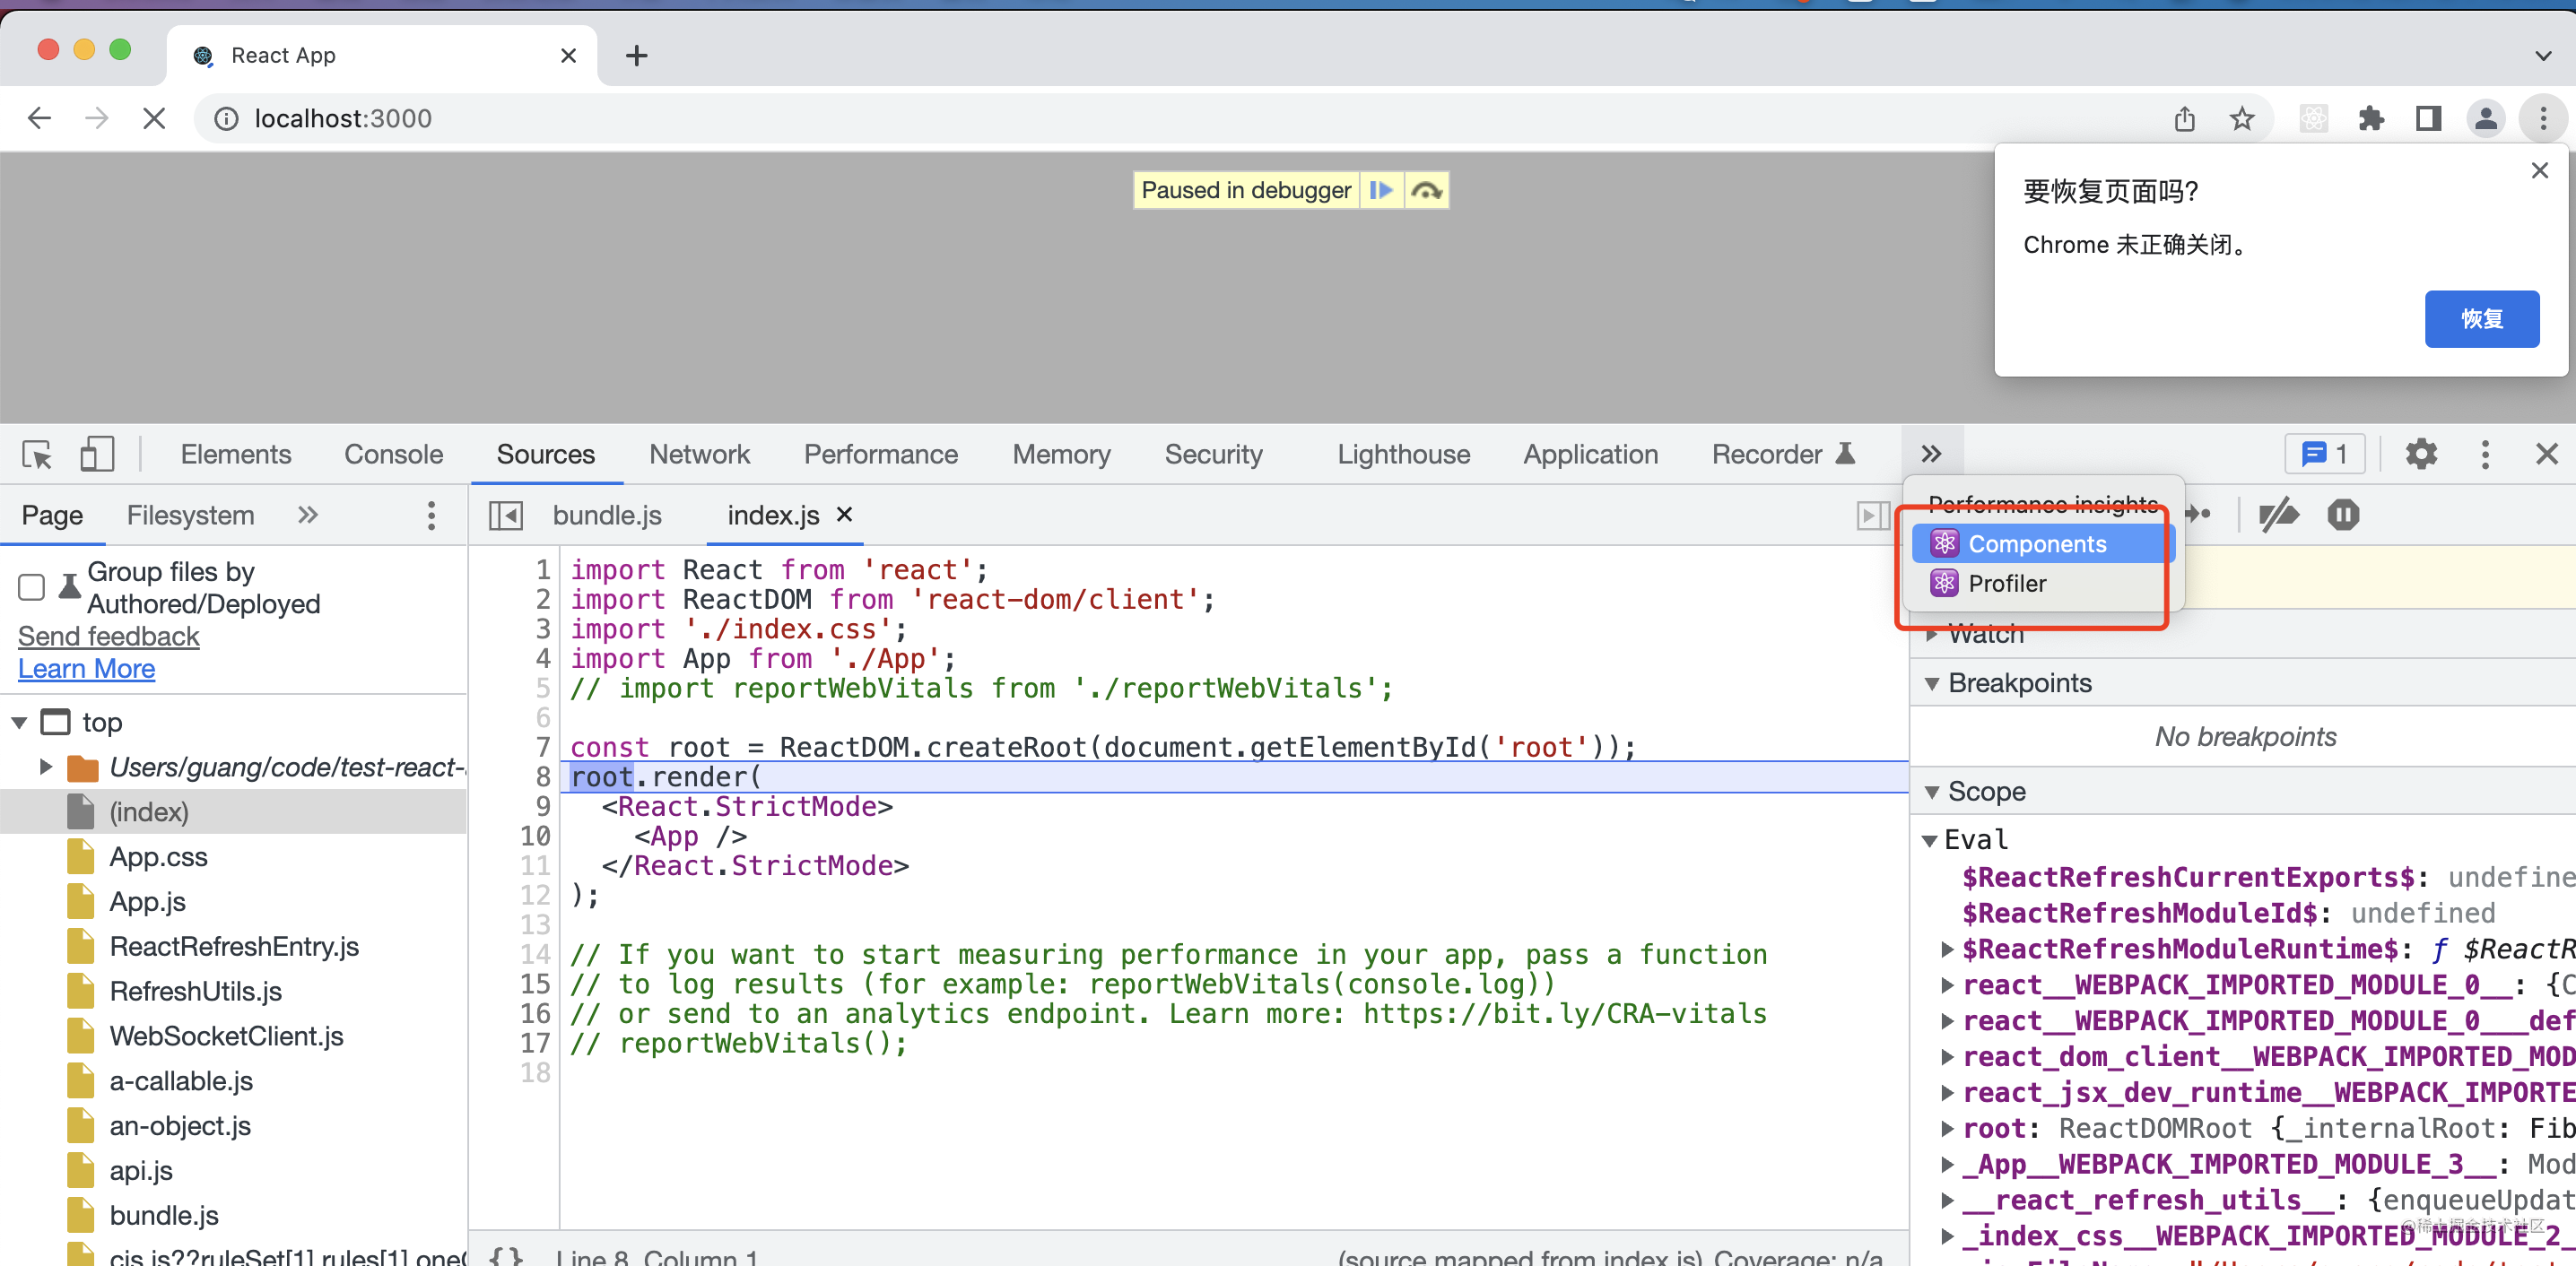Click the blue 恢复 restore button
Viewport: 2576px width, 1266px height.
coord(2481,319)
